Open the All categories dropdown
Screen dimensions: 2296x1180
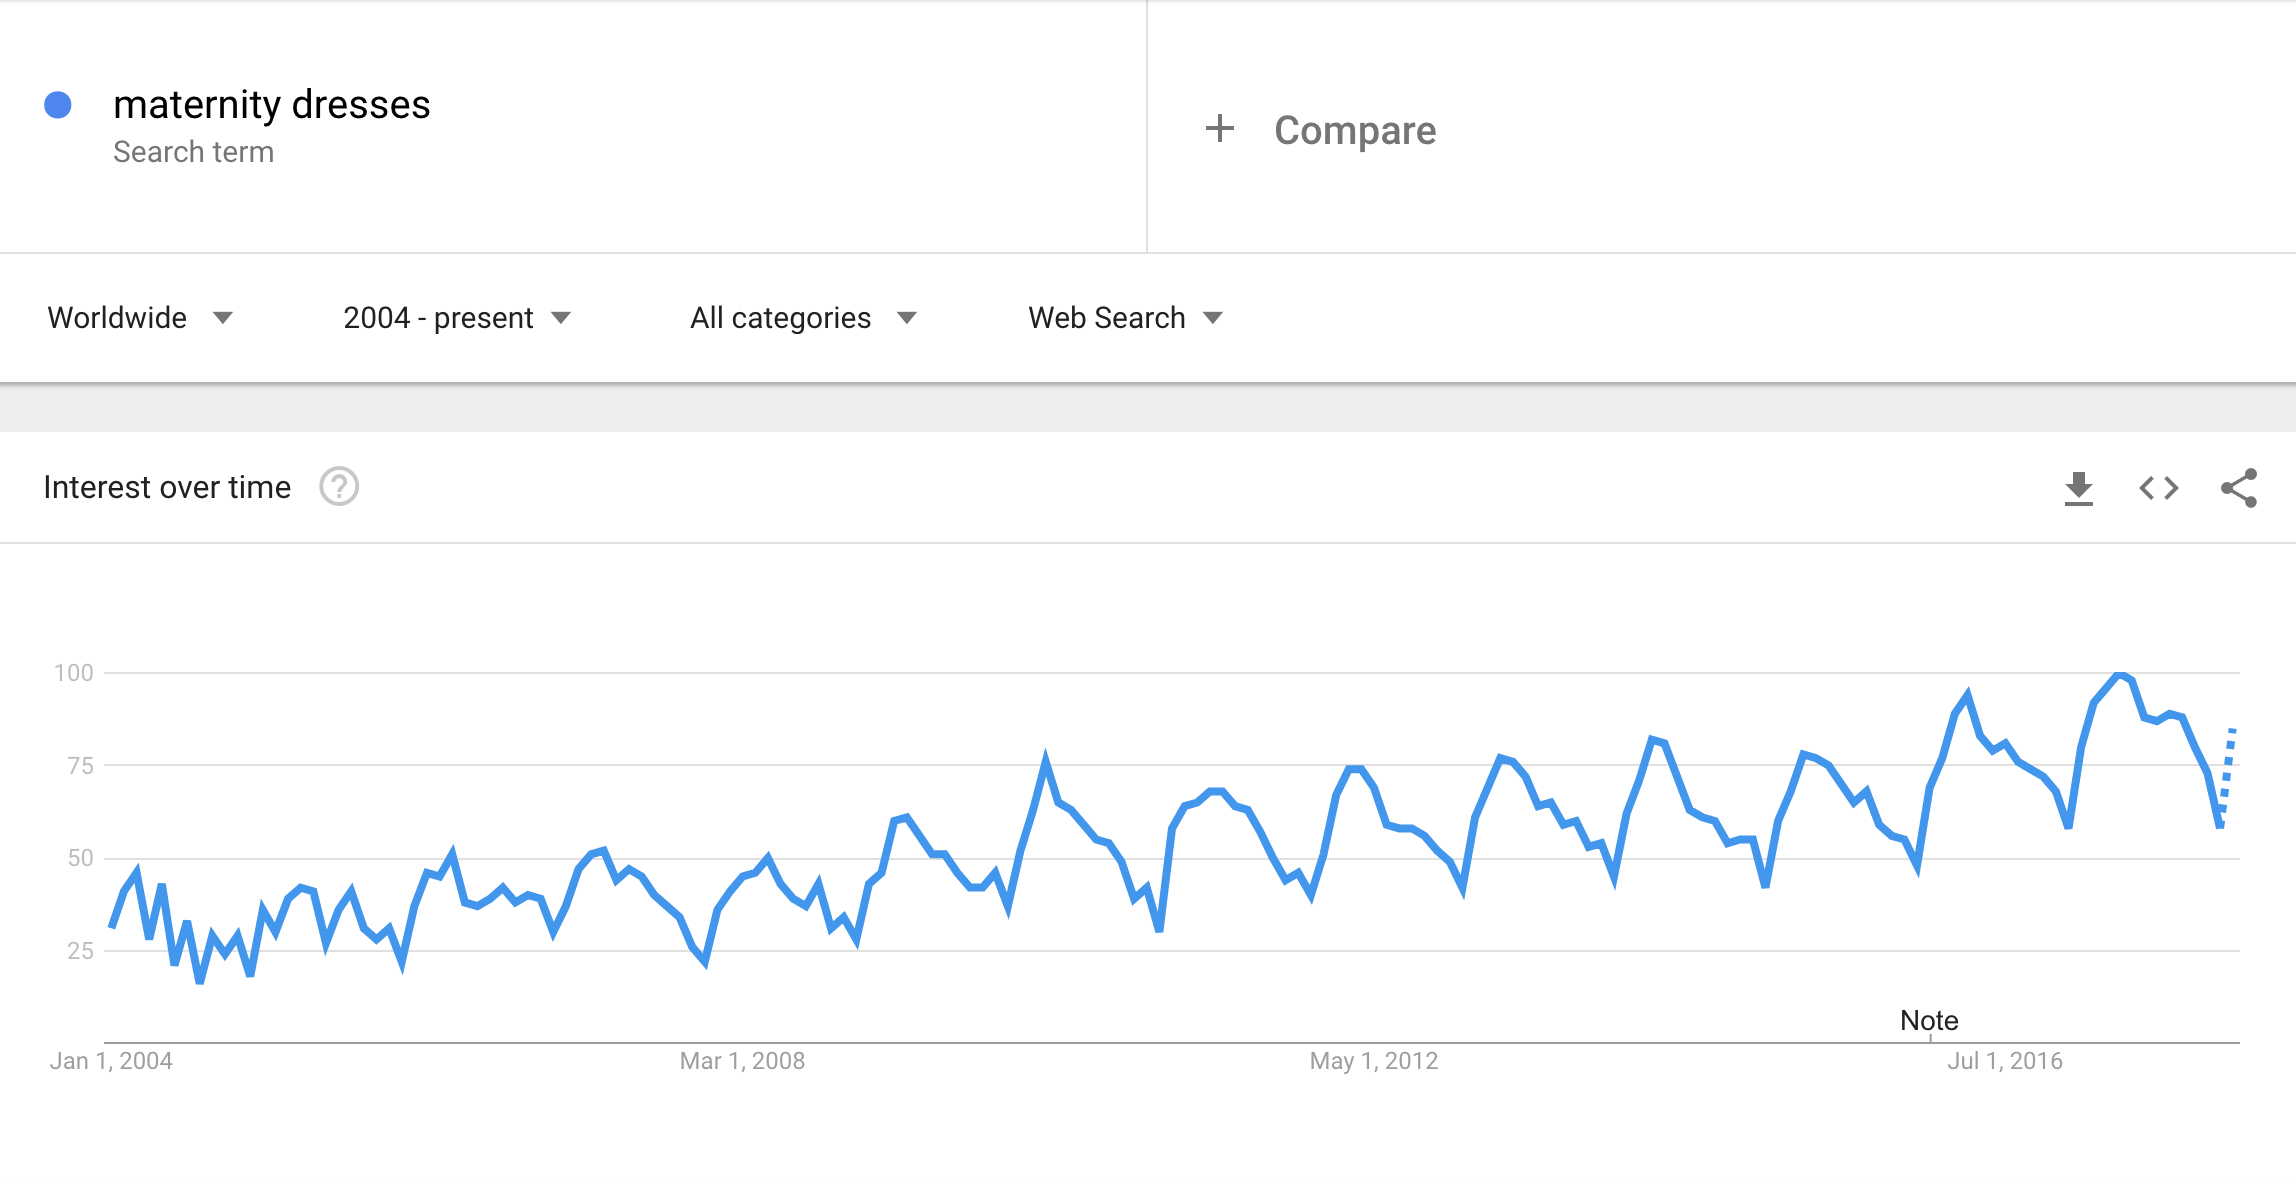(x=802, y=318)
